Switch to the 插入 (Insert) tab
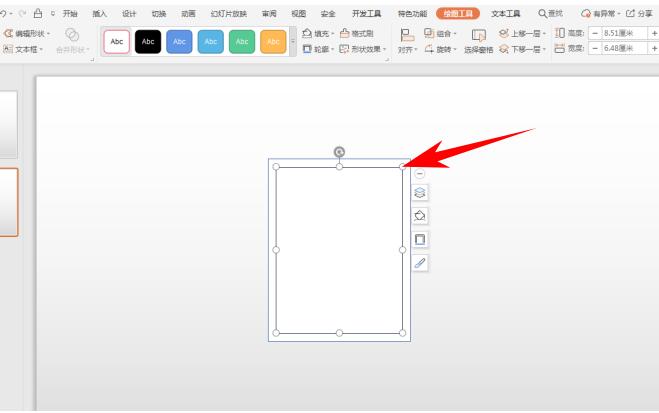Screen dimensions: 659x413 pyautogui.click(x=99, y=14)
